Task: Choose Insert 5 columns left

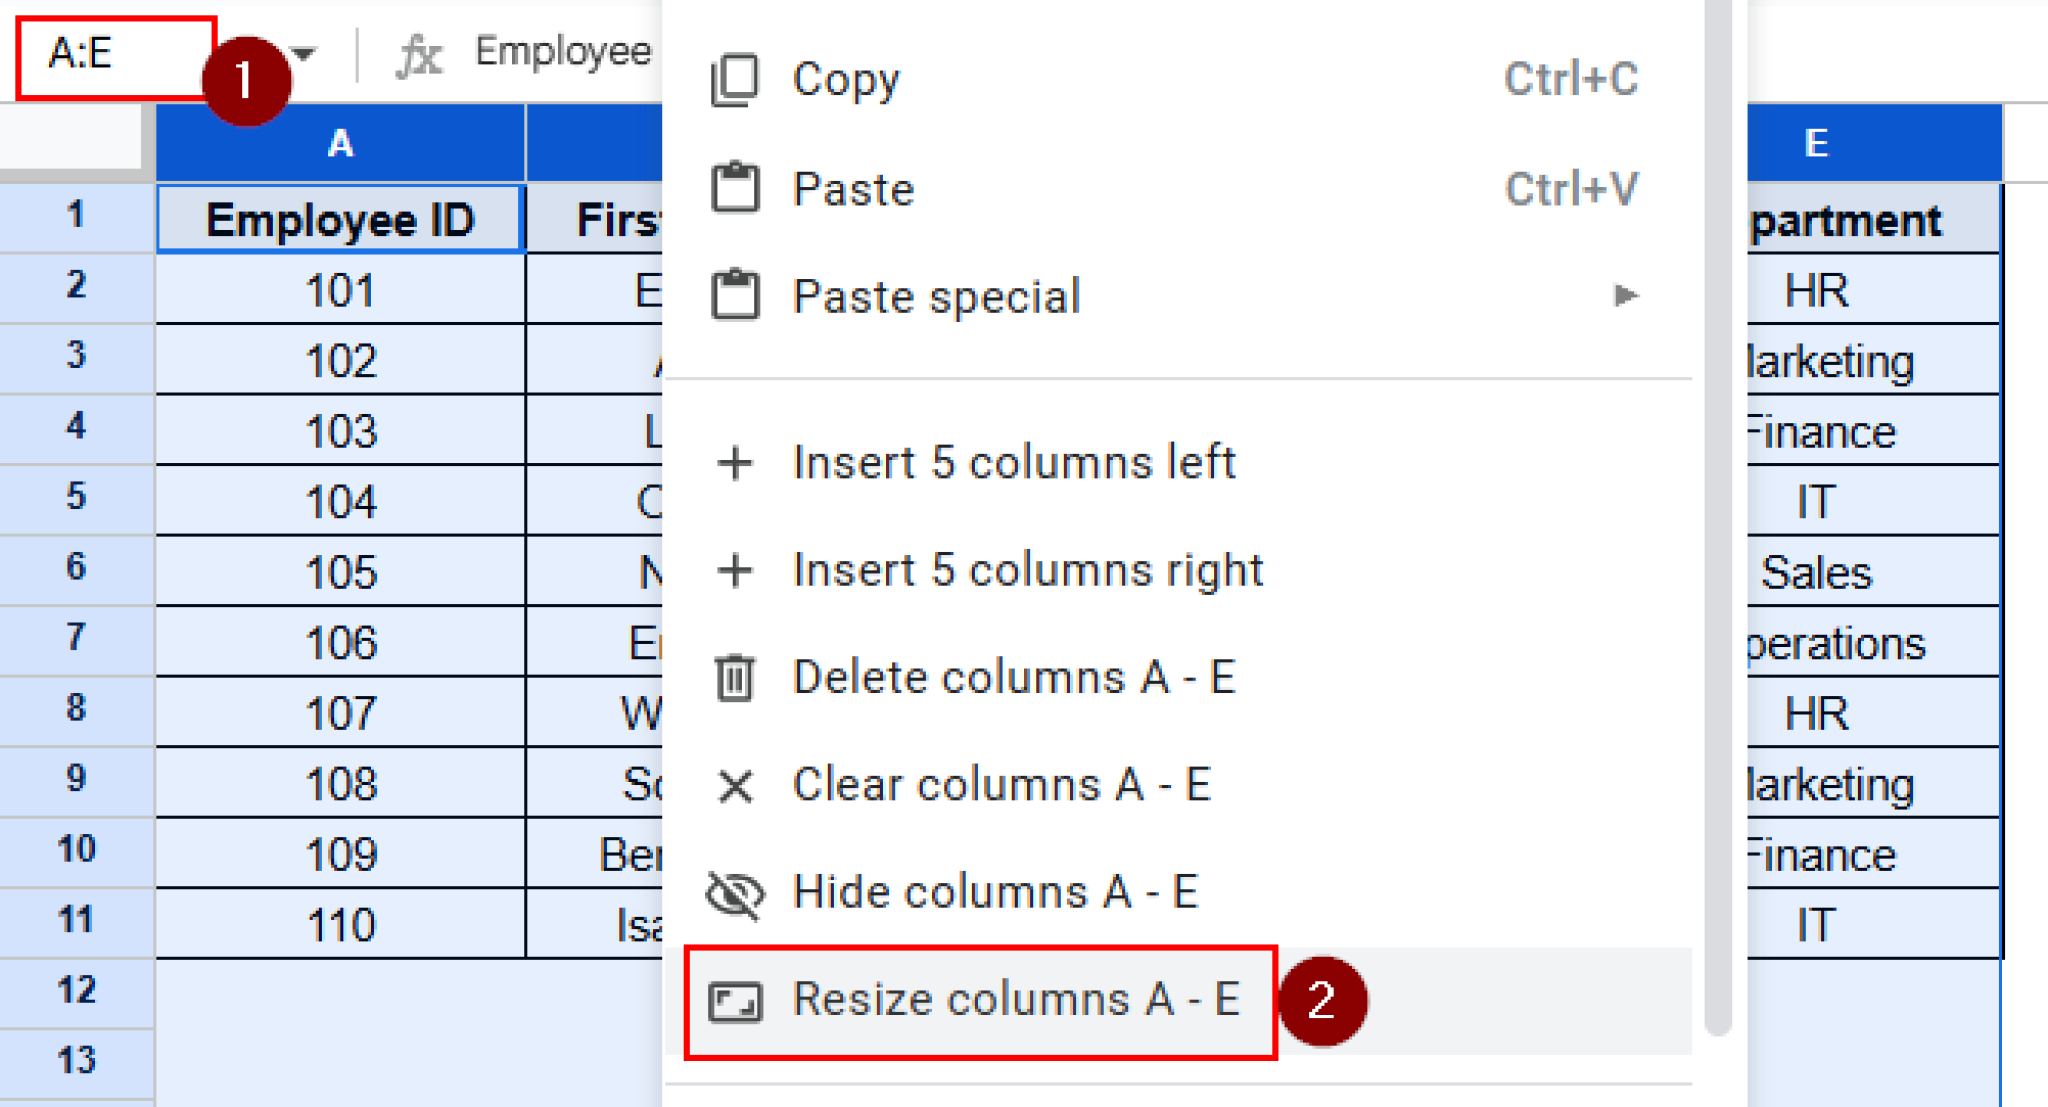Action: coord(1014,462)
